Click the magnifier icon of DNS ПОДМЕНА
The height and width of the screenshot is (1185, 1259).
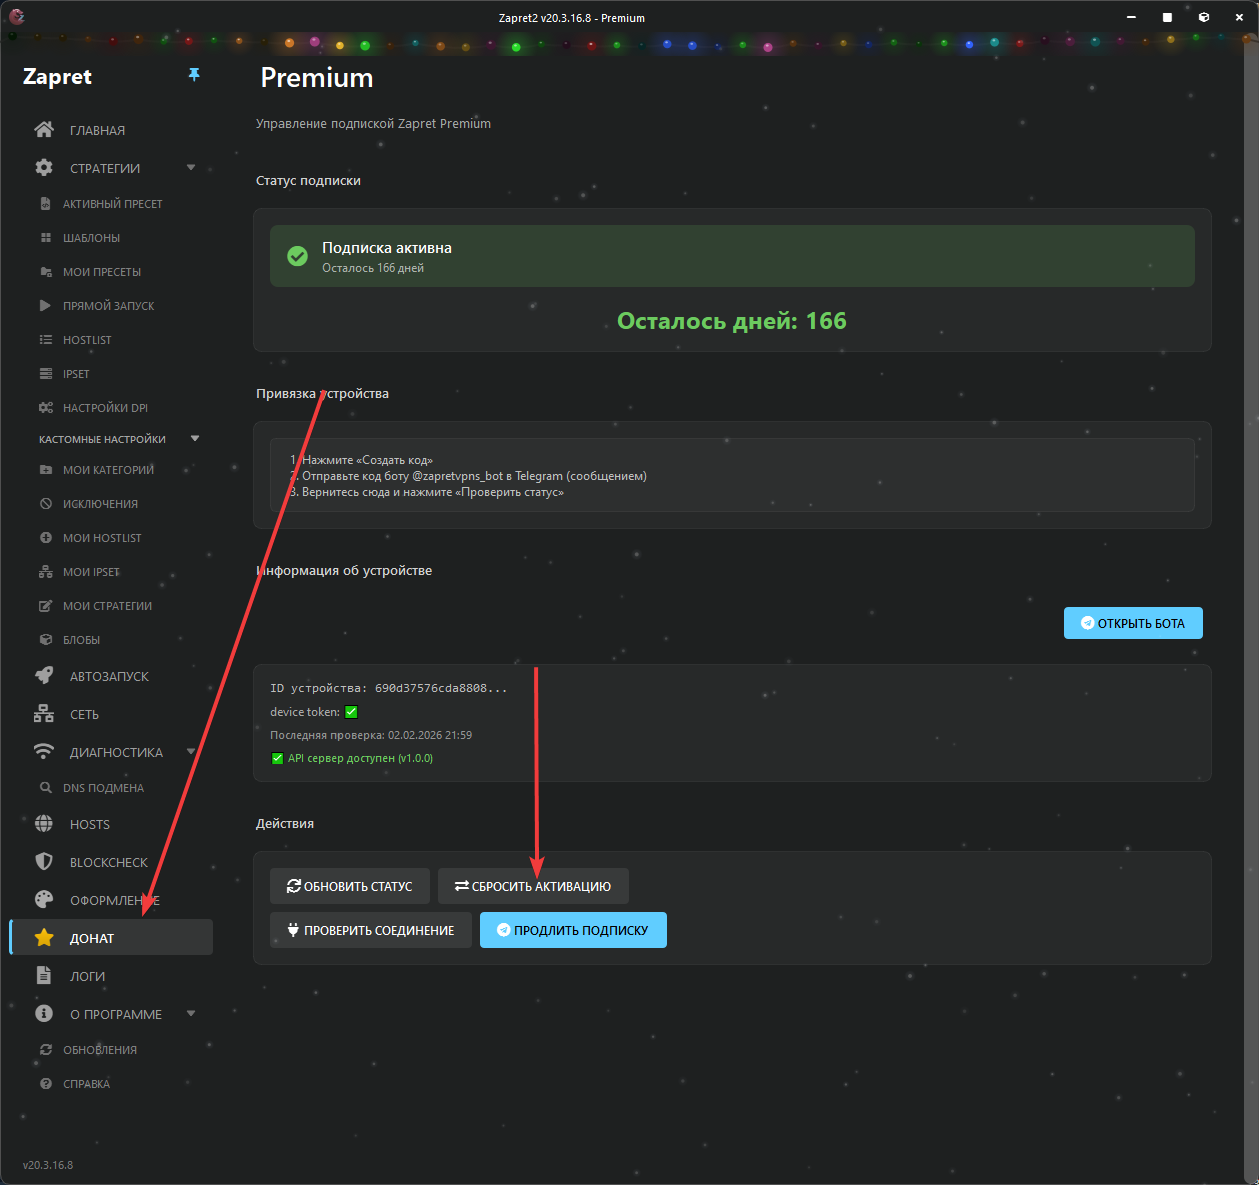pos(45,788)
